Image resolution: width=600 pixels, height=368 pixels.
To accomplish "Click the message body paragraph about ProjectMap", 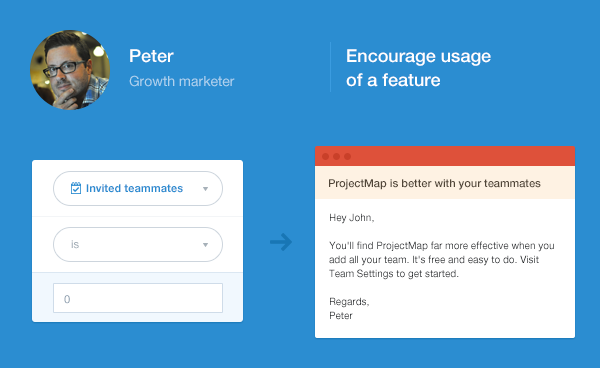I will pos(442,259).
